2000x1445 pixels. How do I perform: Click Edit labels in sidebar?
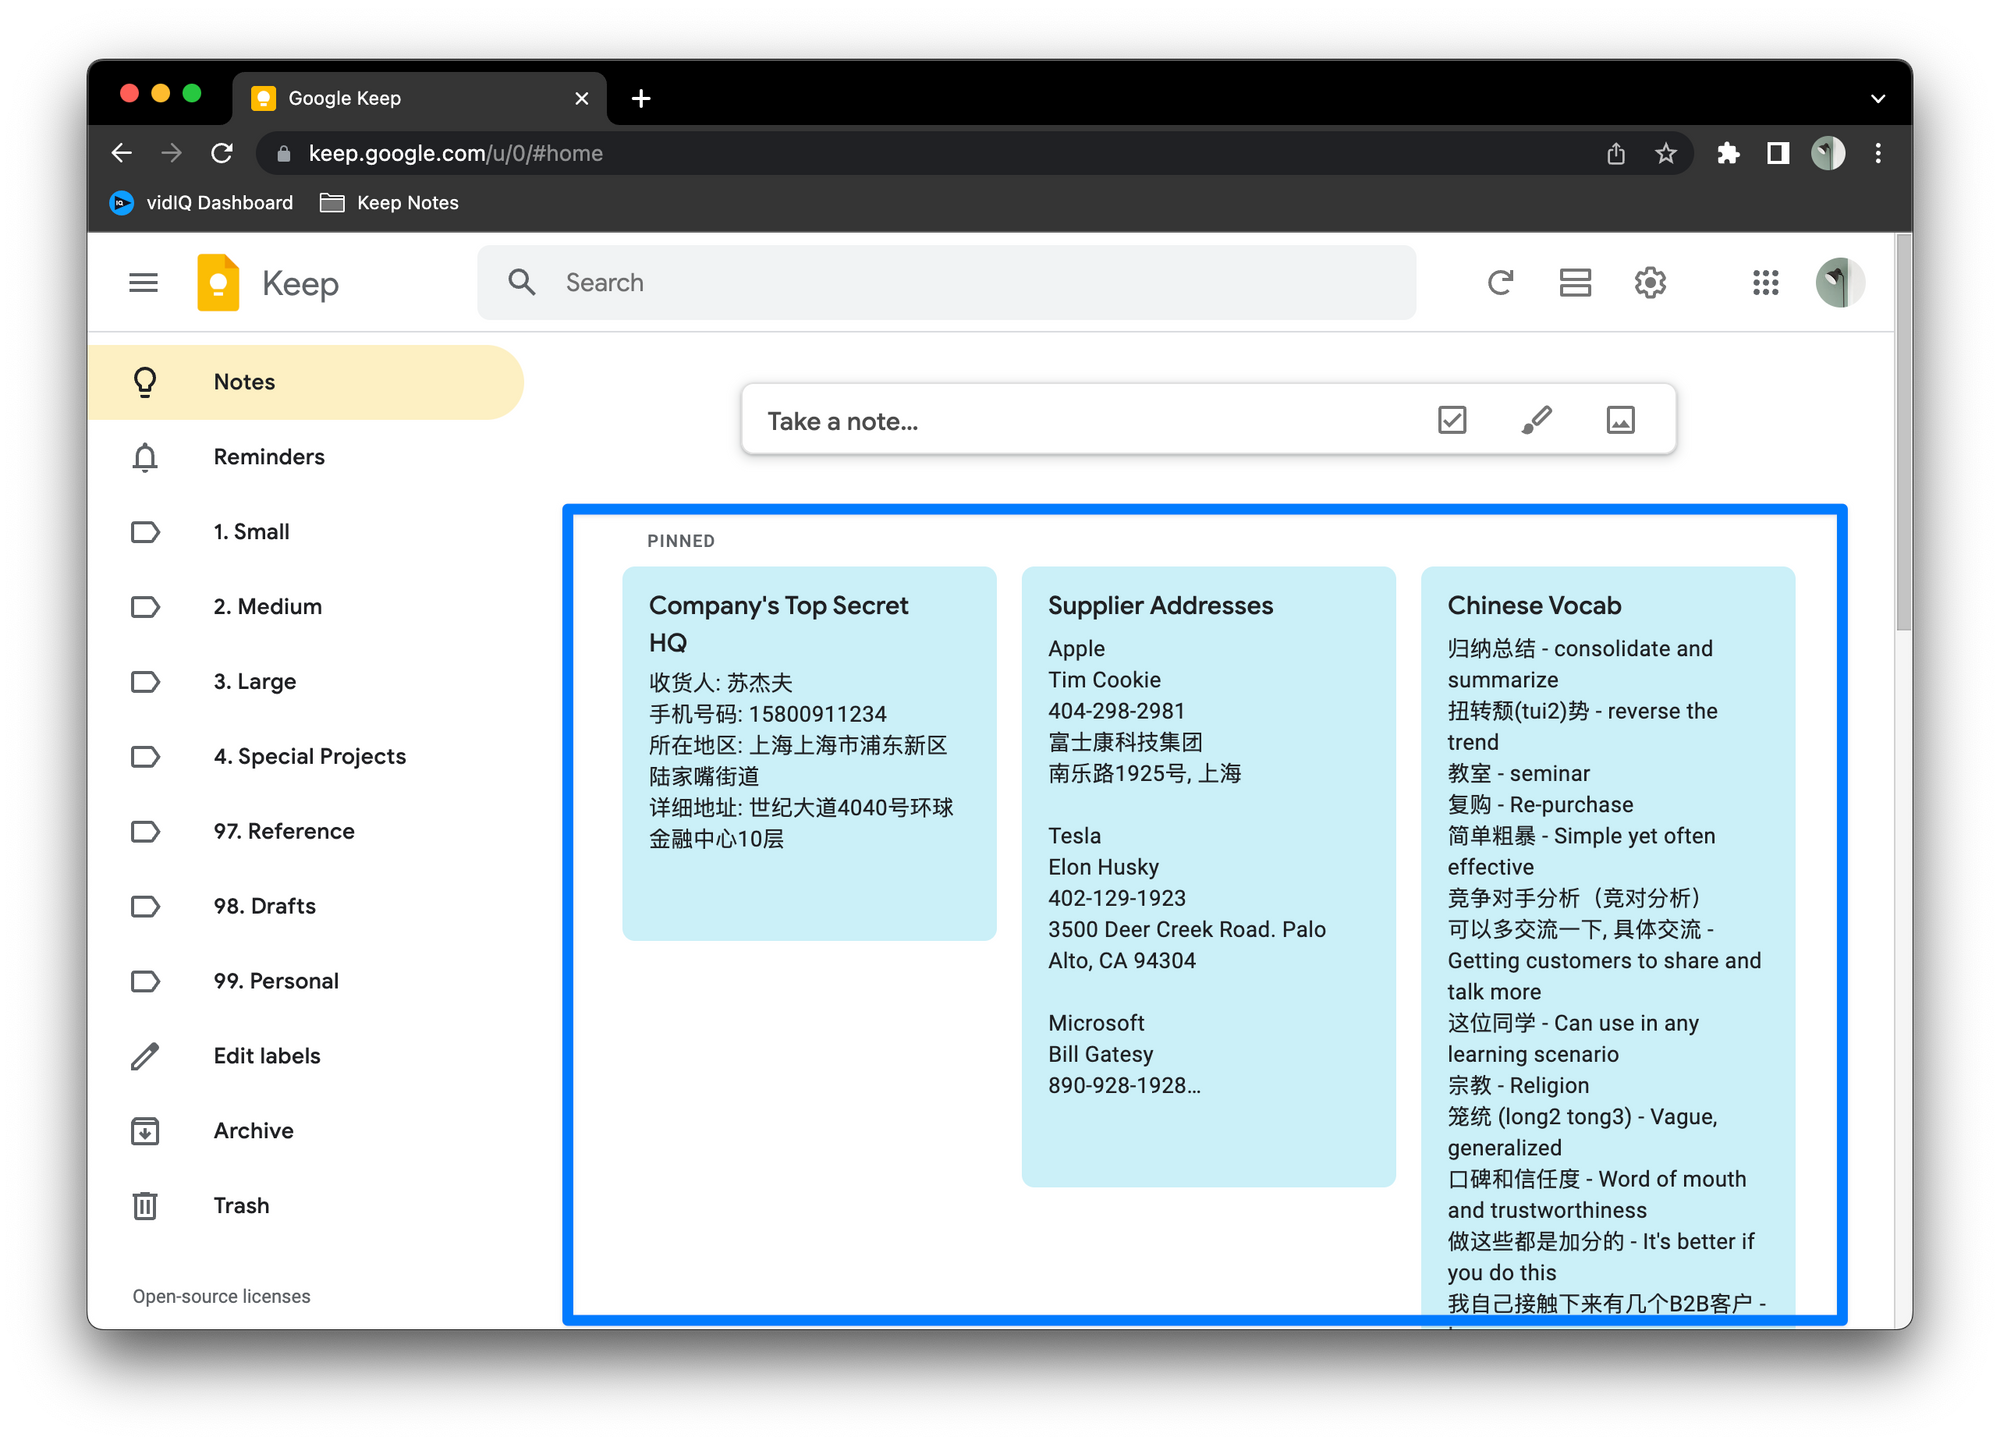[x=266, y=1056]
